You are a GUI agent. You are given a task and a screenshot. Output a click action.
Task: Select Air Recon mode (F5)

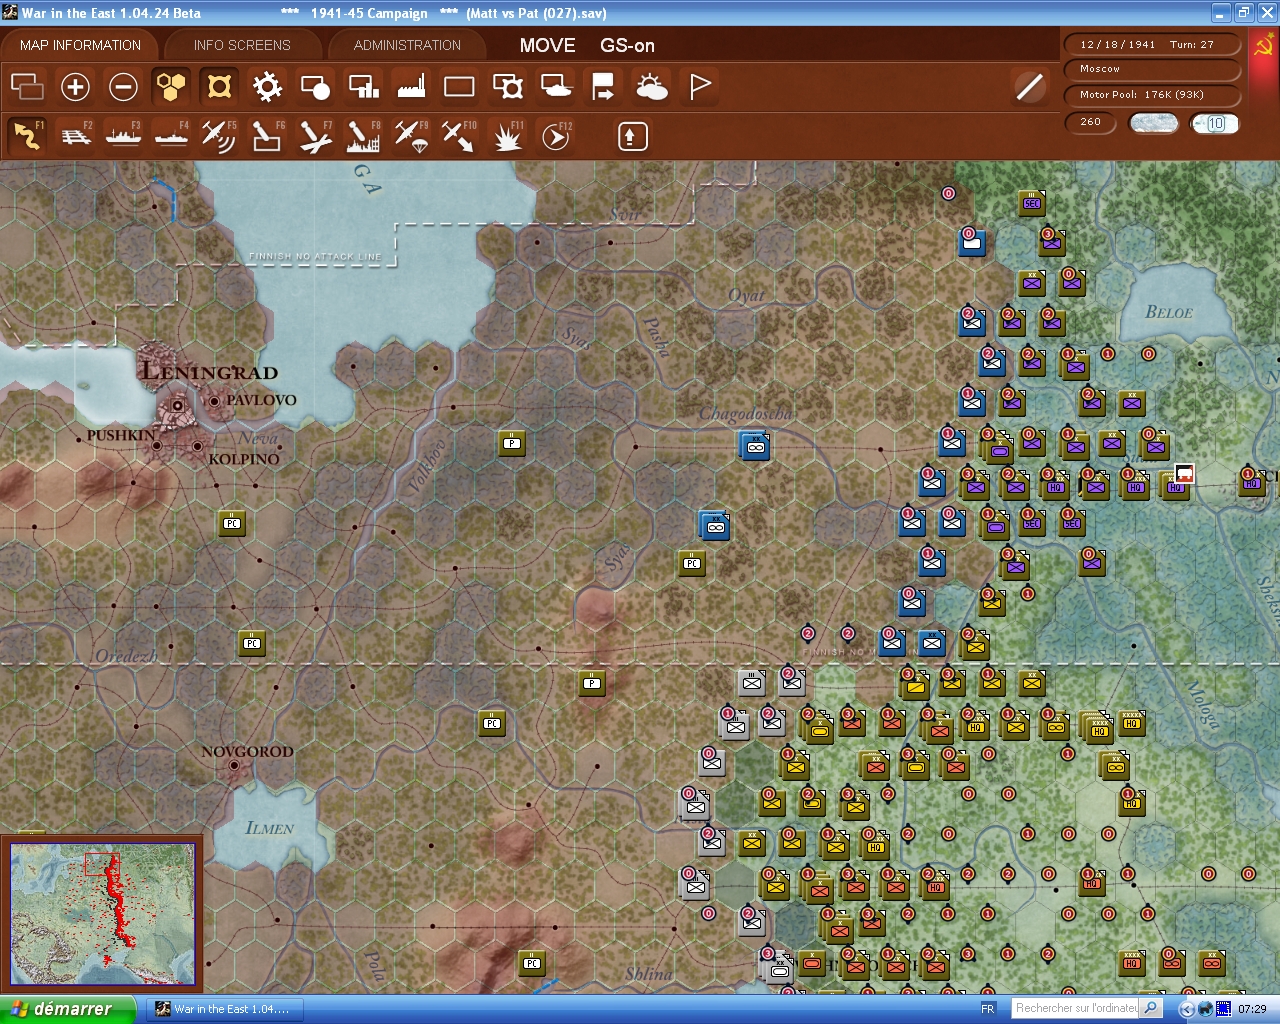point(219,136)
